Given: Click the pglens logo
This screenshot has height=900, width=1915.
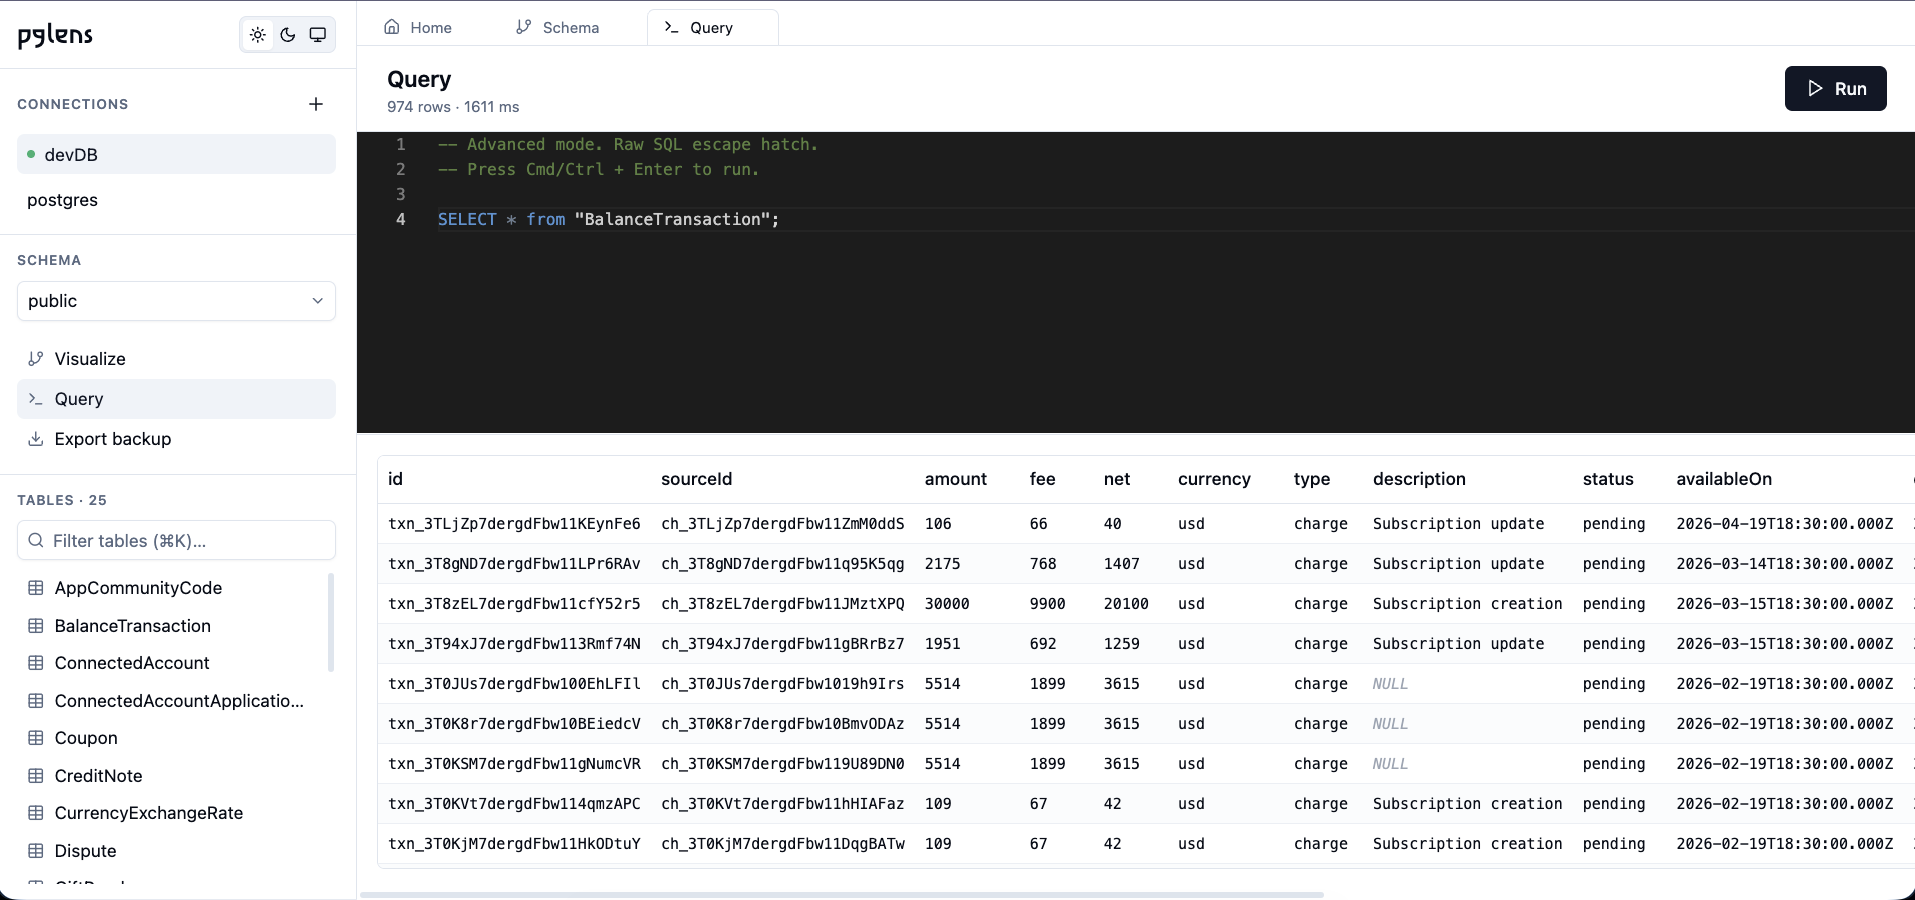Looking at the screenshot, I should (x=55, y=36).
